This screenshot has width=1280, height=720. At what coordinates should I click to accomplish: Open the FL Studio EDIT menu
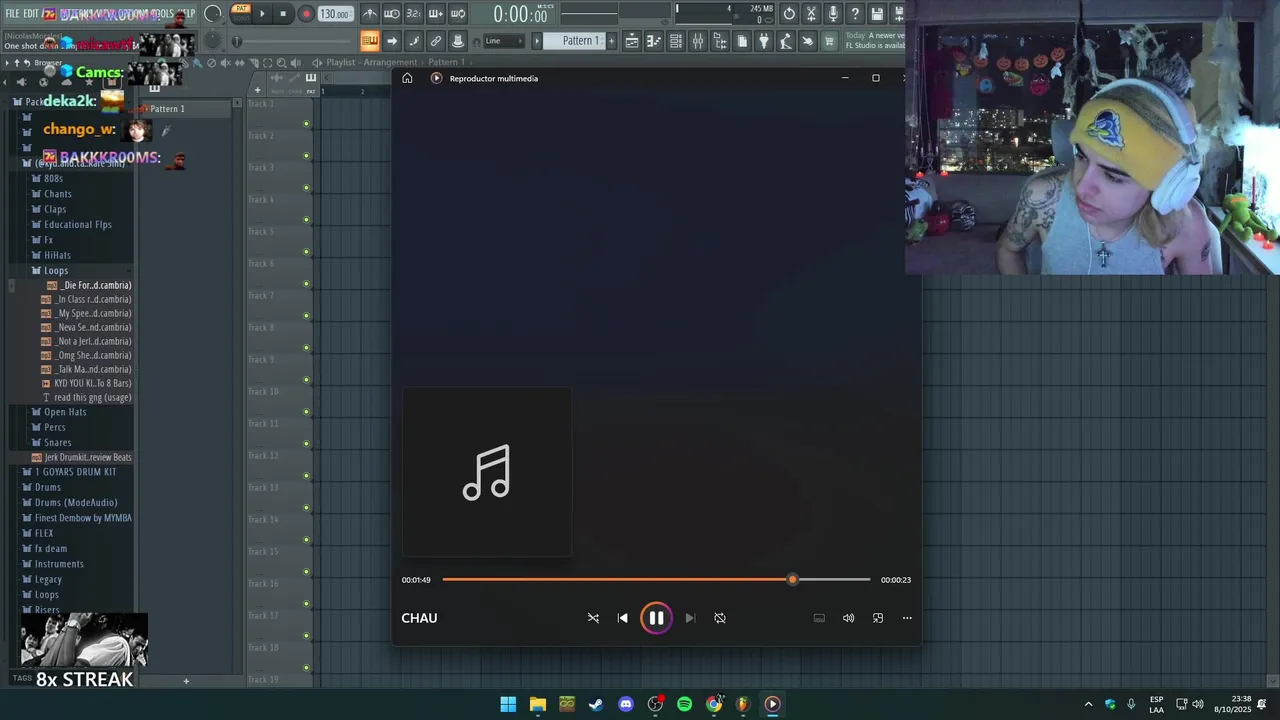31,14
